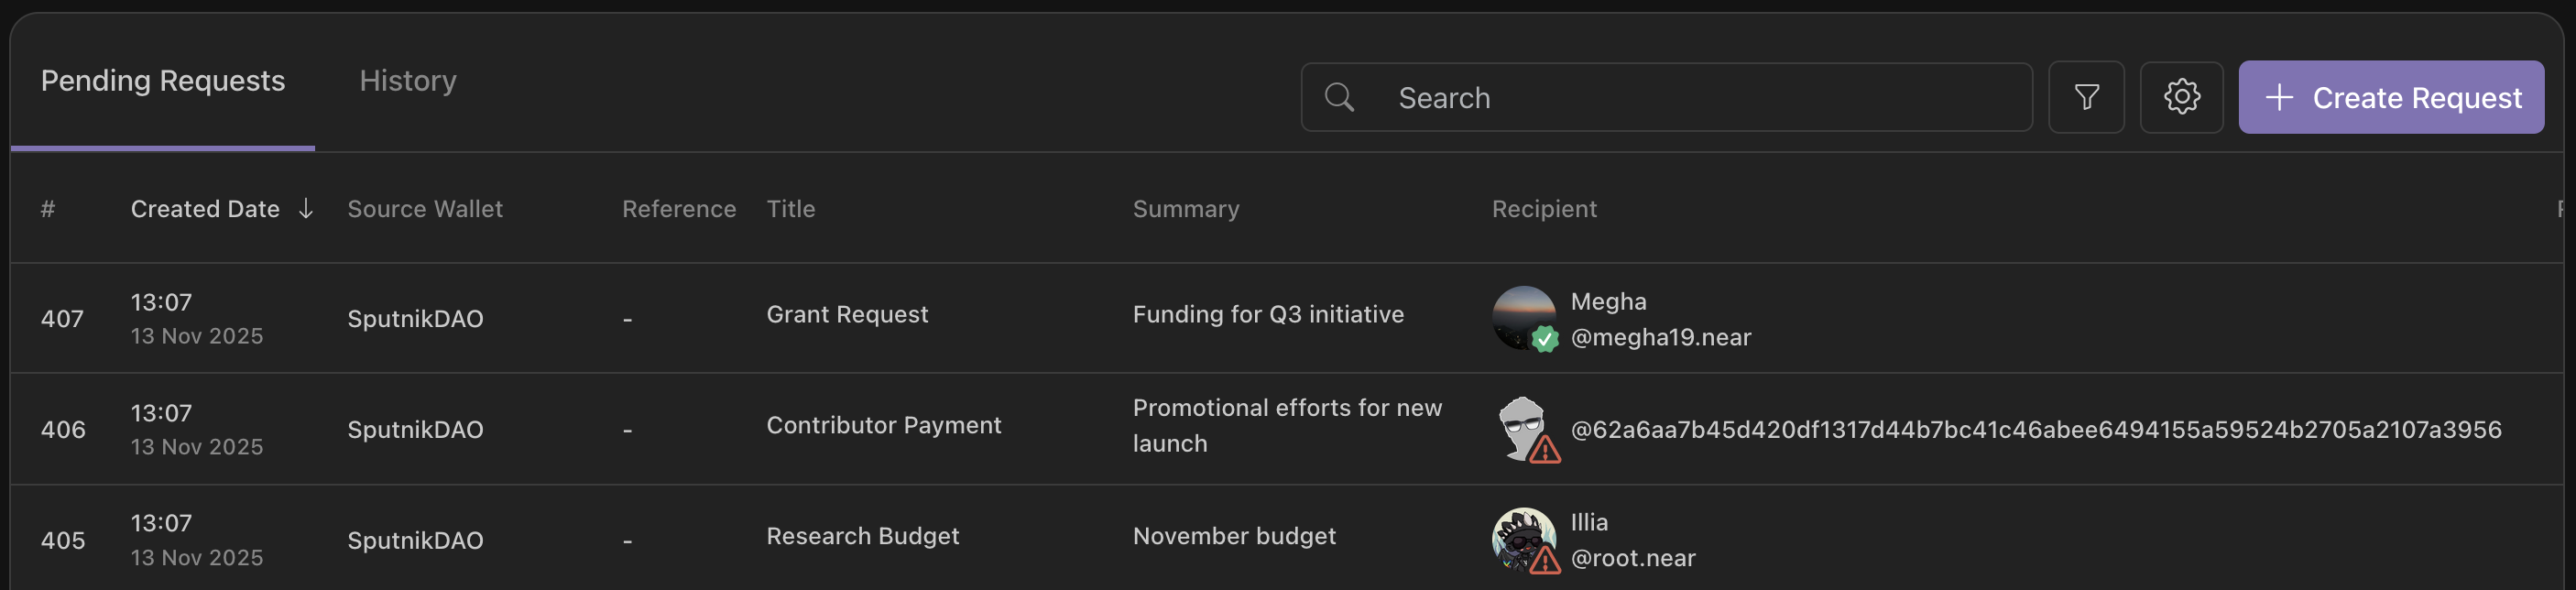Click the Source Wallet column header
Screen dimensions: 2576x590
coord(425,209)
